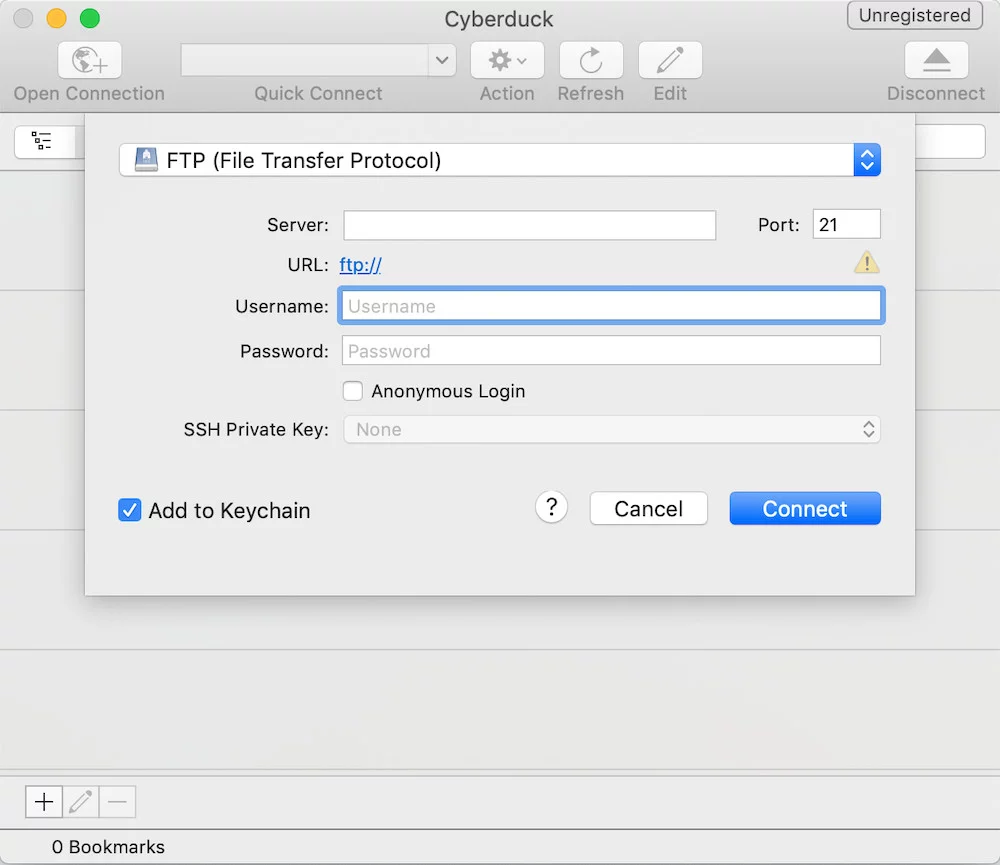Open the SSH Private Key dropdown
The width and height of the screenshot is (1000, 865).
(612, 429)
